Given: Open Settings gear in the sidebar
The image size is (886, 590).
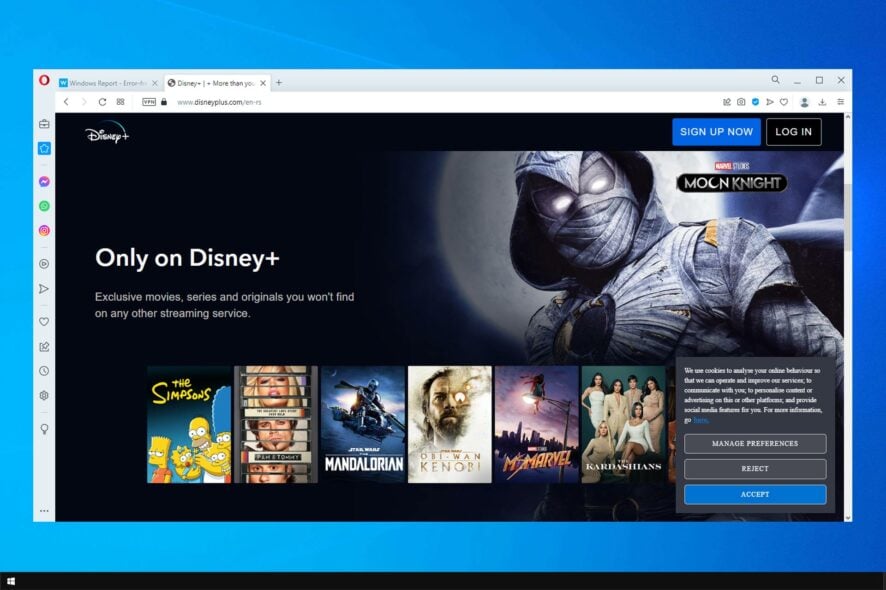Looking at the screenshot, I should click(x=44, y=396).
